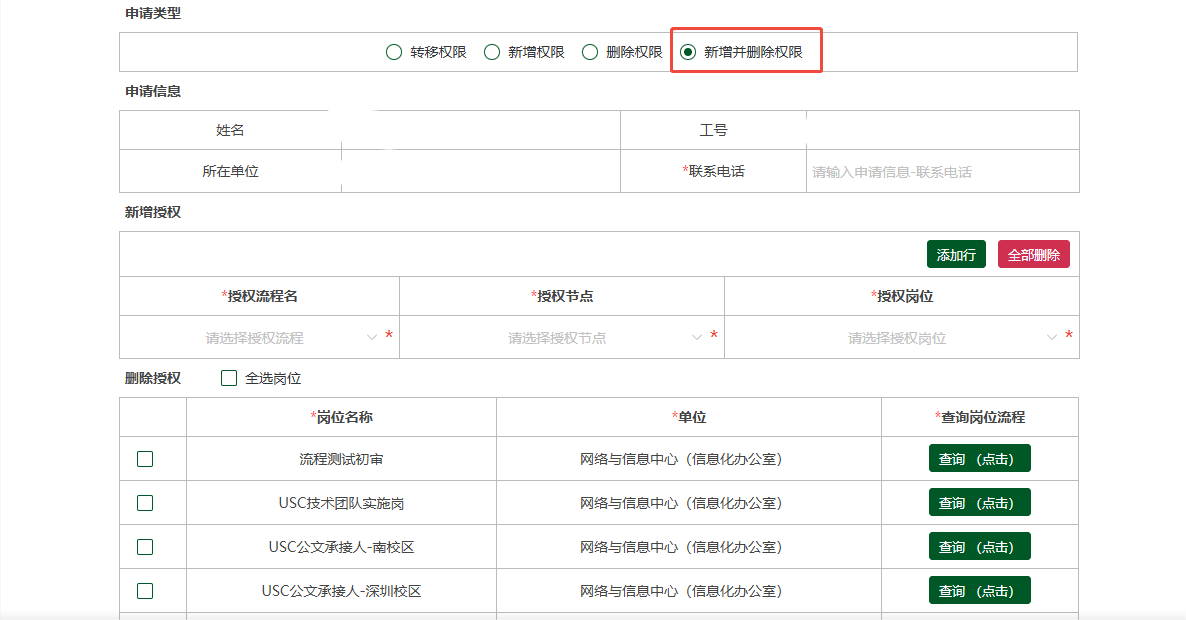The height and width of the screenshot is (620, 1186).
Task: Click the green 添加行 button
Action: (x=956, y=255)
